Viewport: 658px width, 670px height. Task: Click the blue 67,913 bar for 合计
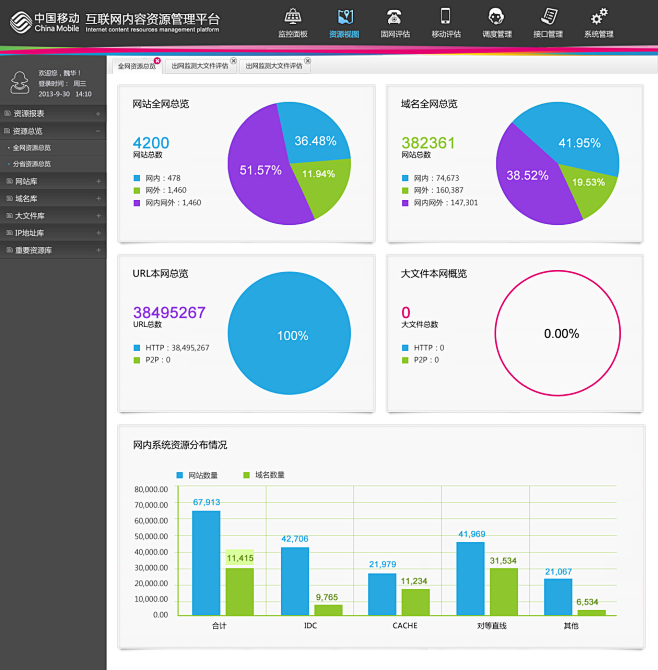coord(206,563)
